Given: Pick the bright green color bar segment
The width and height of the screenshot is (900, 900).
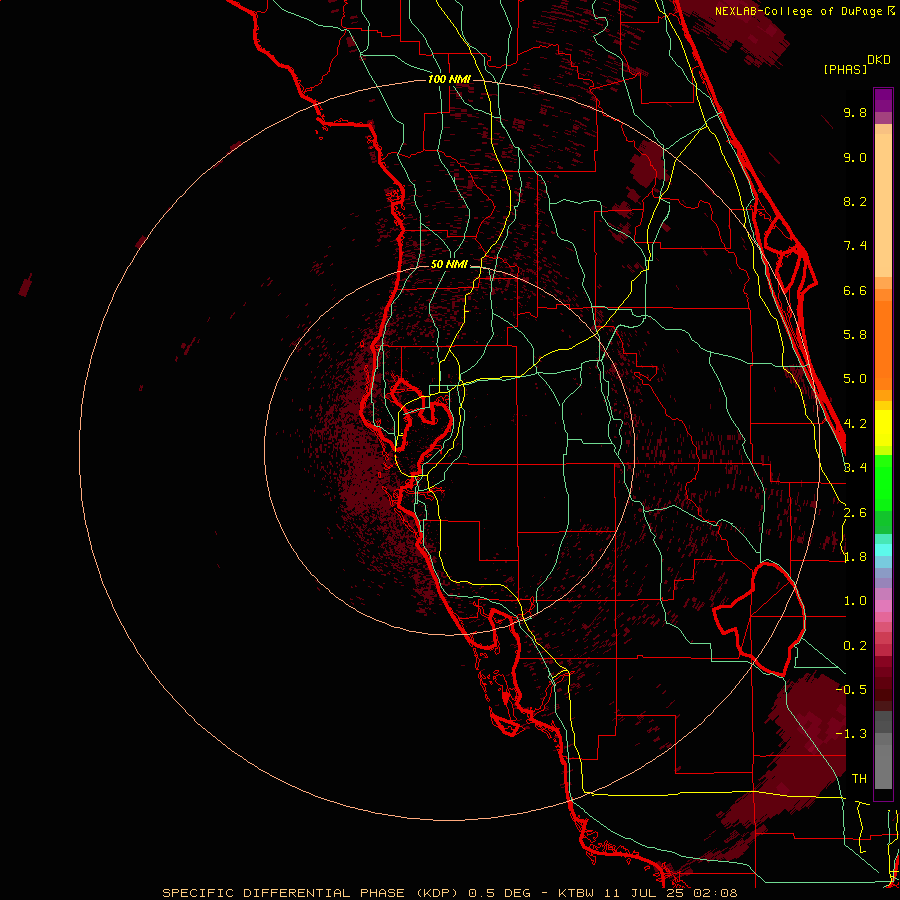Looking at the screenshot, I should pos(883,482).
